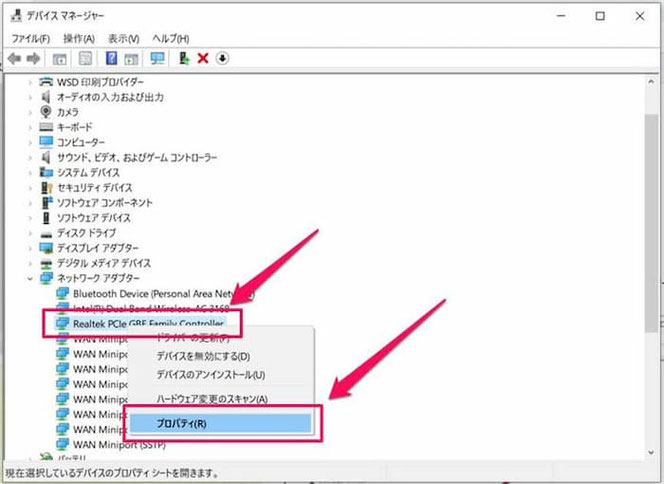
Task: Click the システム デバイス folder icon
Action: pyautogui.click(x=46, y=172)
